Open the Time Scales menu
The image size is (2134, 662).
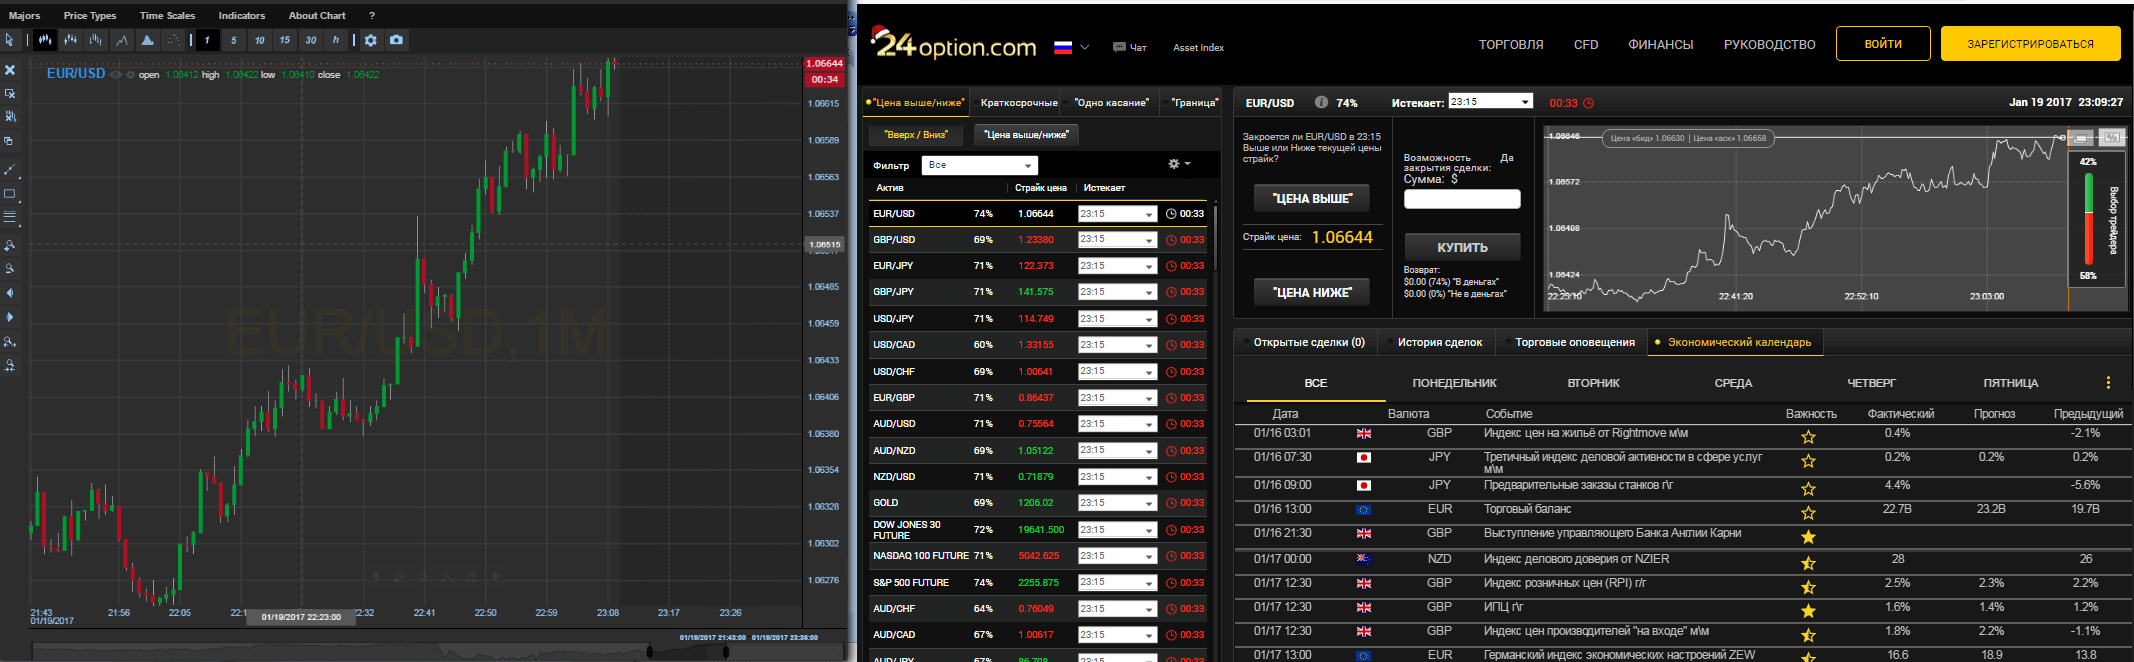[x=167, y=16]
